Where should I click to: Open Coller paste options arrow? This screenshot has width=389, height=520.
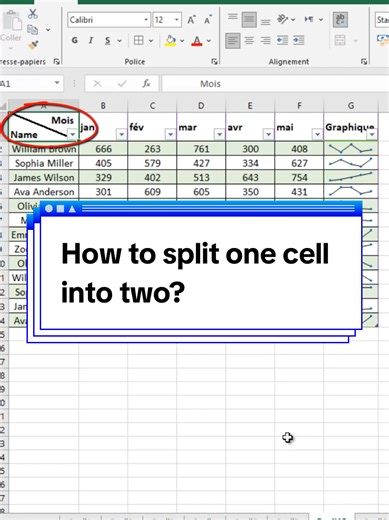[10, 48]
